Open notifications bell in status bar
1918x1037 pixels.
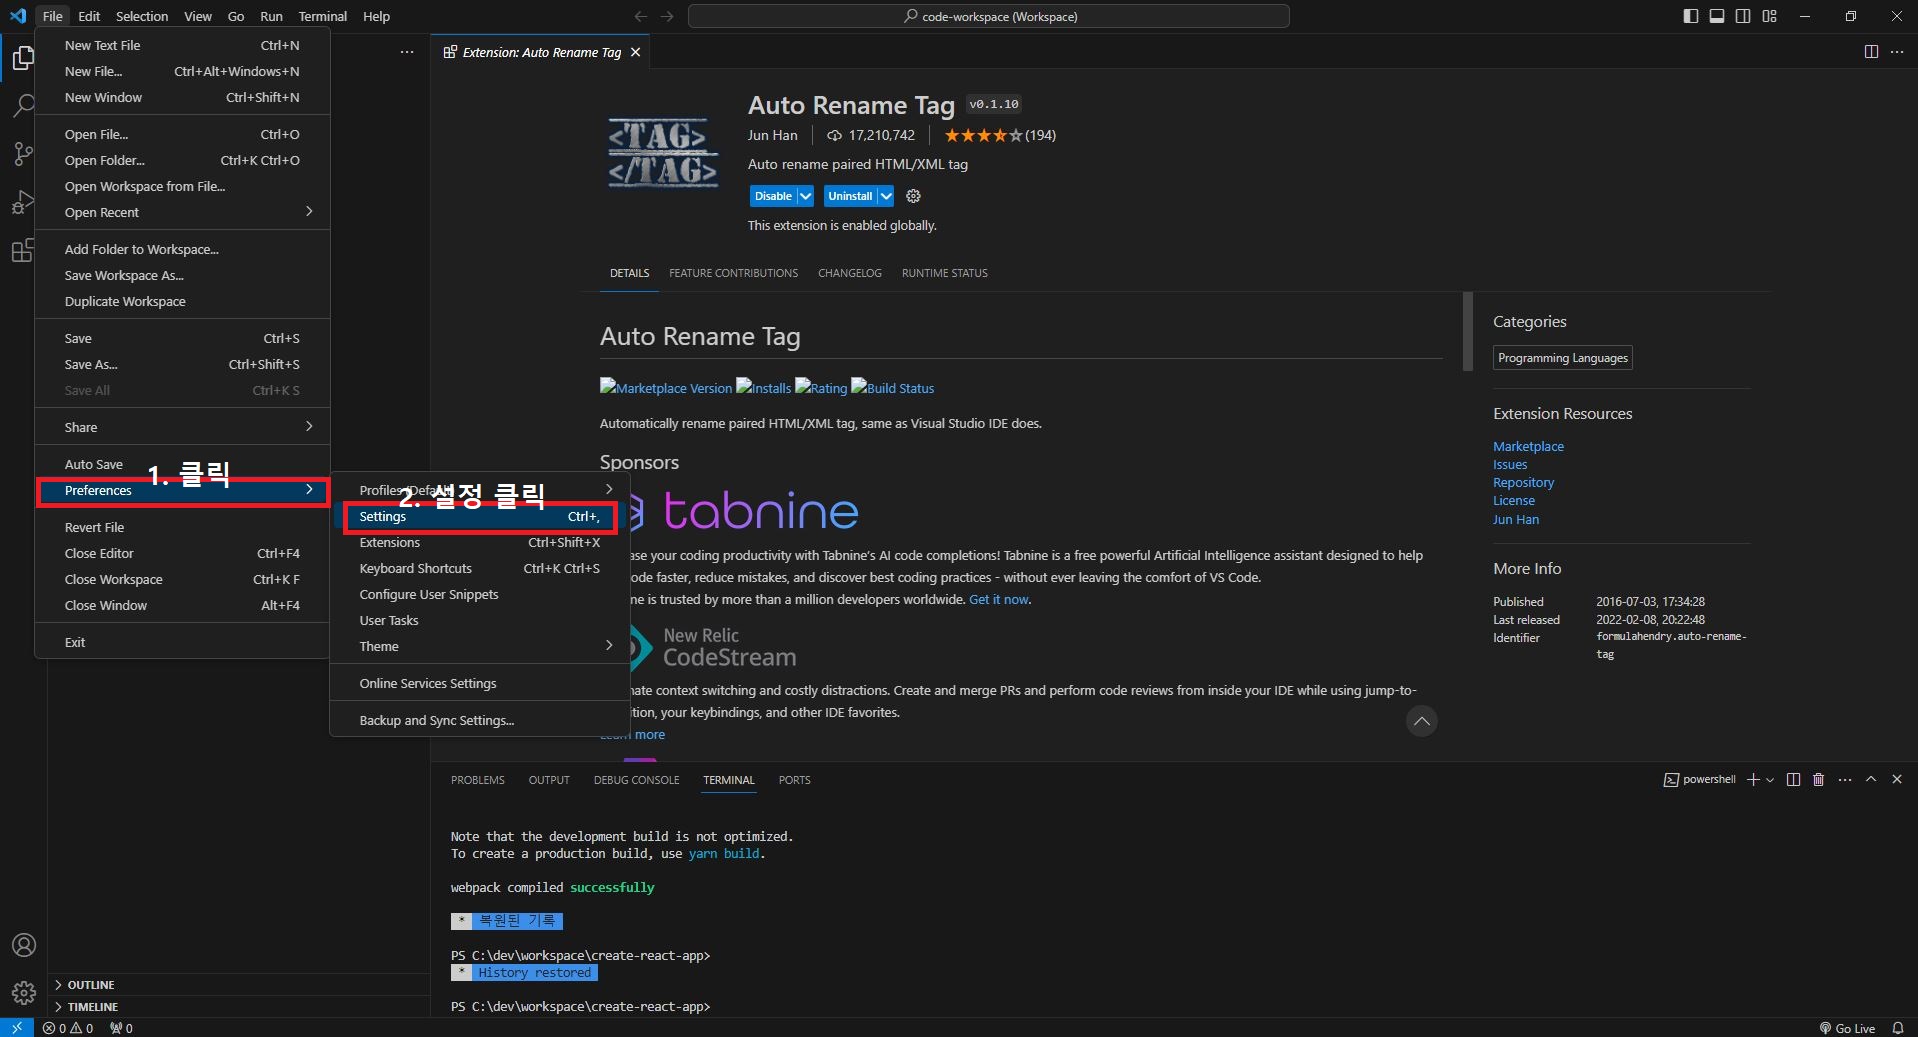(1897, 1028)
